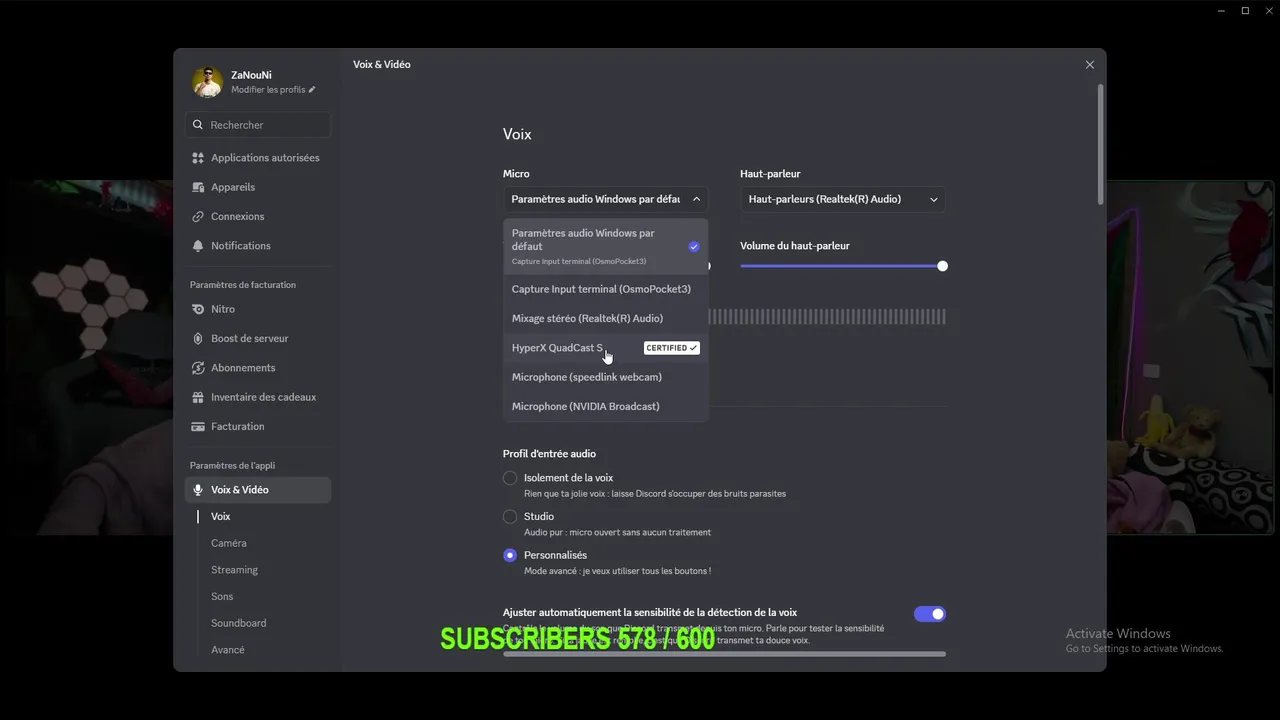Select the Voix sub-item
1280x720 pixels.
click(221, 516)
